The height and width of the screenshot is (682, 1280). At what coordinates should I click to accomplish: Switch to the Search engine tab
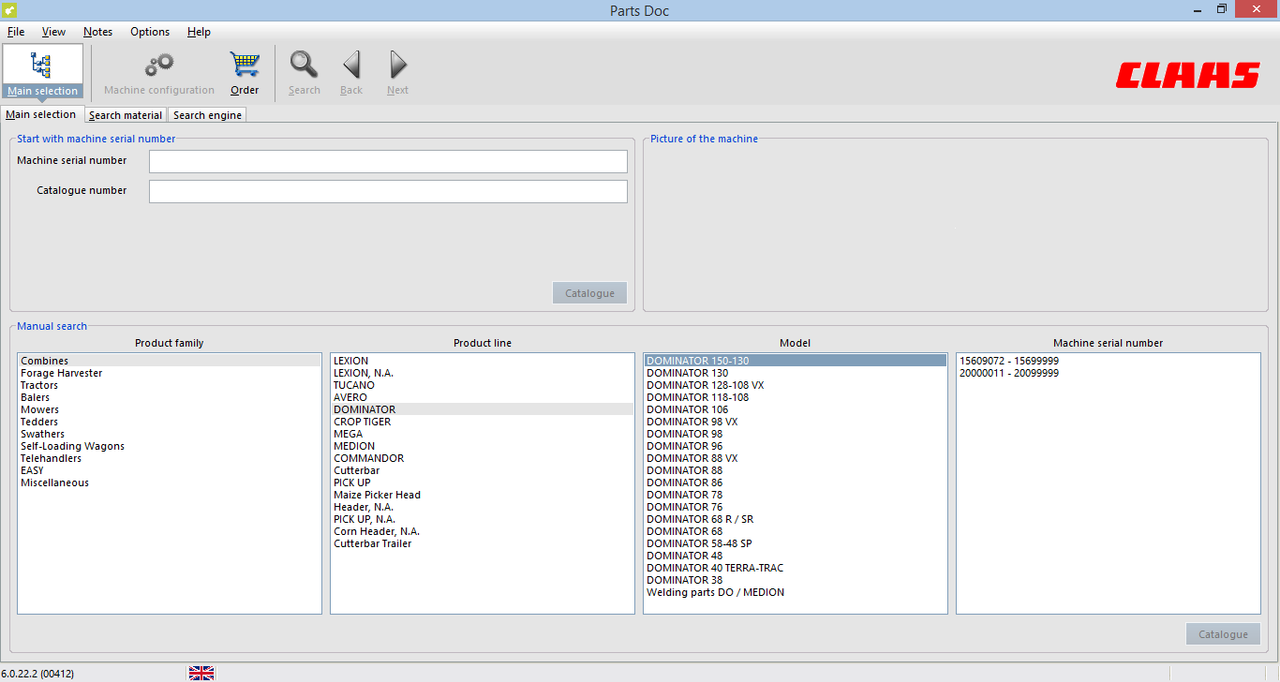click(x=207, y=115)
